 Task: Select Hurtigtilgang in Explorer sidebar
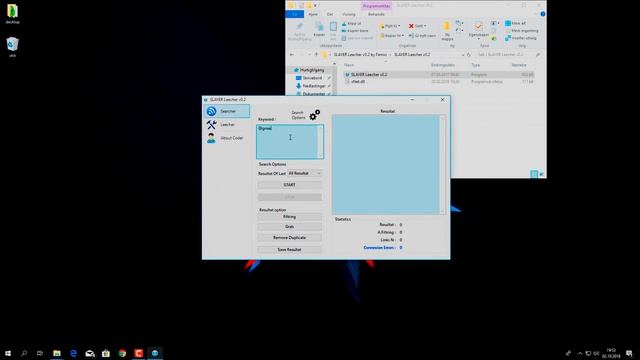tap(309, 70)
